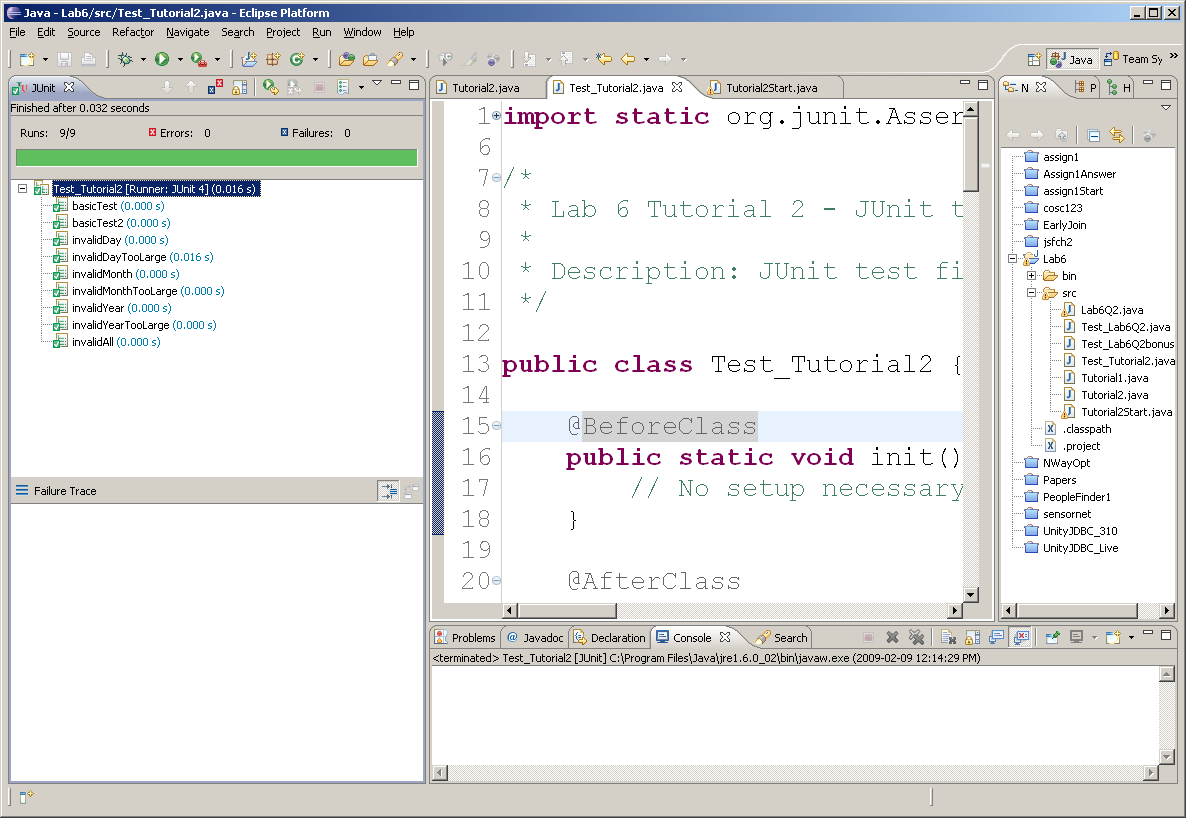Toggle Show Stack Trace in Console filter button
The height and width of the screenshot is (818, 1186).
pos(388,491)
